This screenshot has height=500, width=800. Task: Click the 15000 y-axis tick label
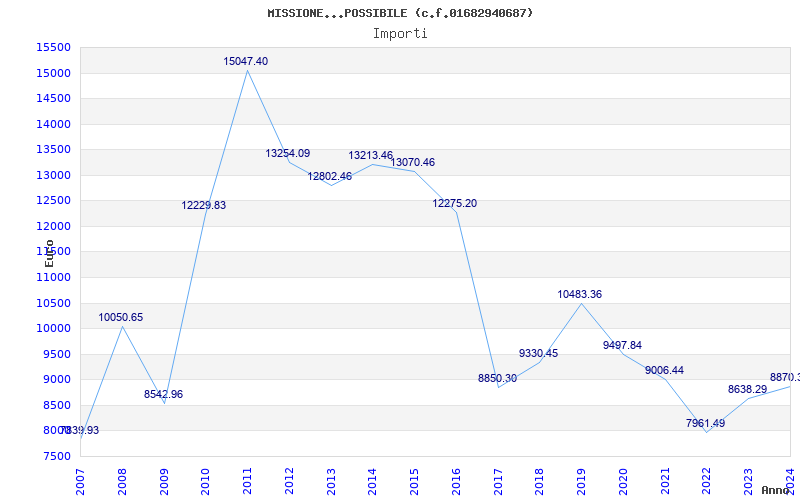coord(54,73)
